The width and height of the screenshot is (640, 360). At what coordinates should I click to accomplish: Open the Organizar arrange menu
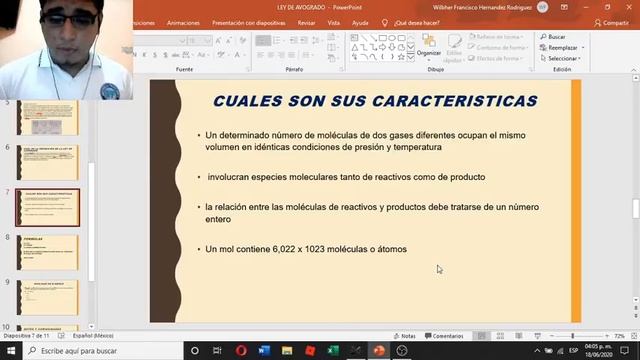pos(429,48)
